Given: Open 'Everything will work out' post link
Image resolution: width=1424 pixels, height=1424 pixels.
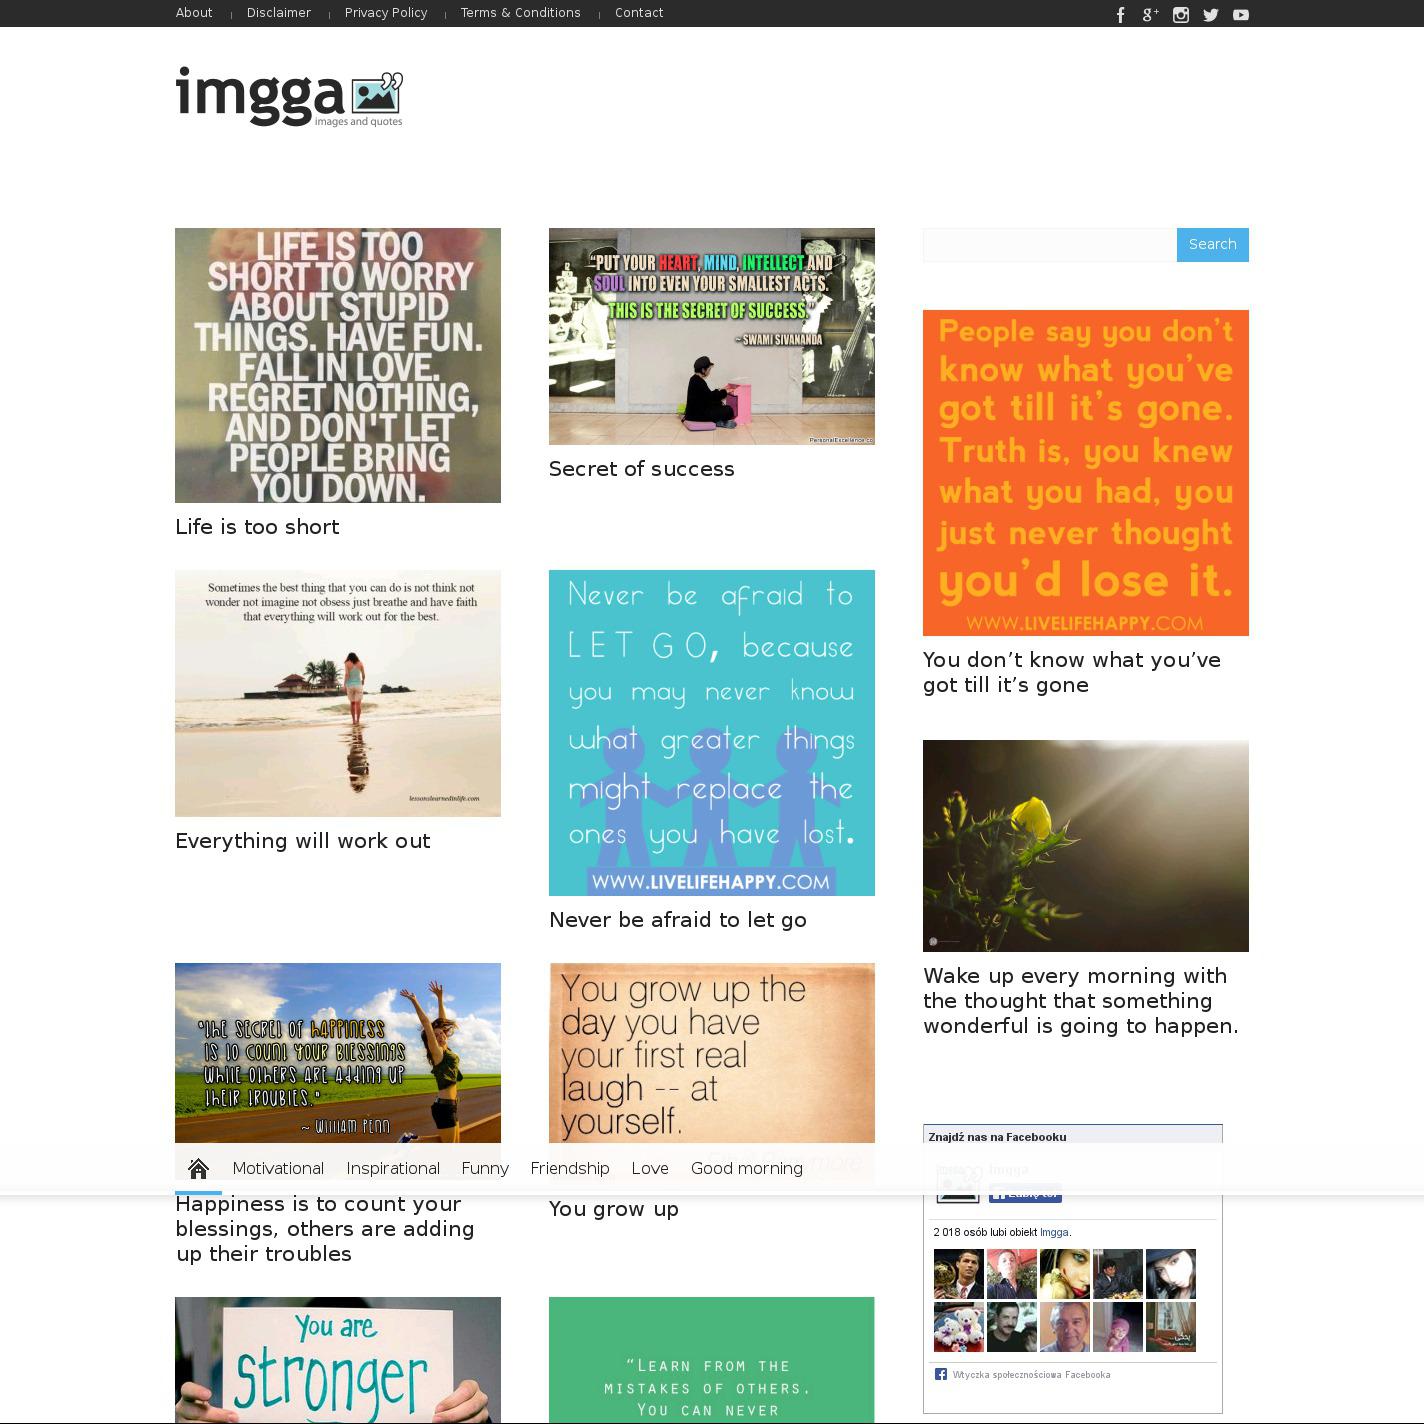Looking at the screenshot, I should click(x=302, y=841).
